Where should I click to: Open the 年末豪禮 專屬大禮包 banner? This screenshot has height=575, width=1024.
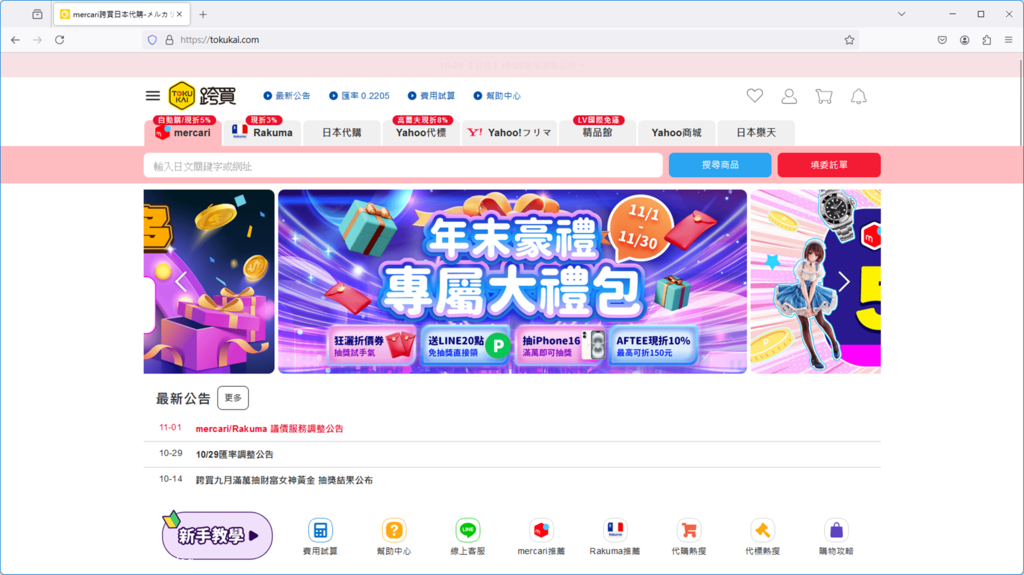[x=512, y=282]
